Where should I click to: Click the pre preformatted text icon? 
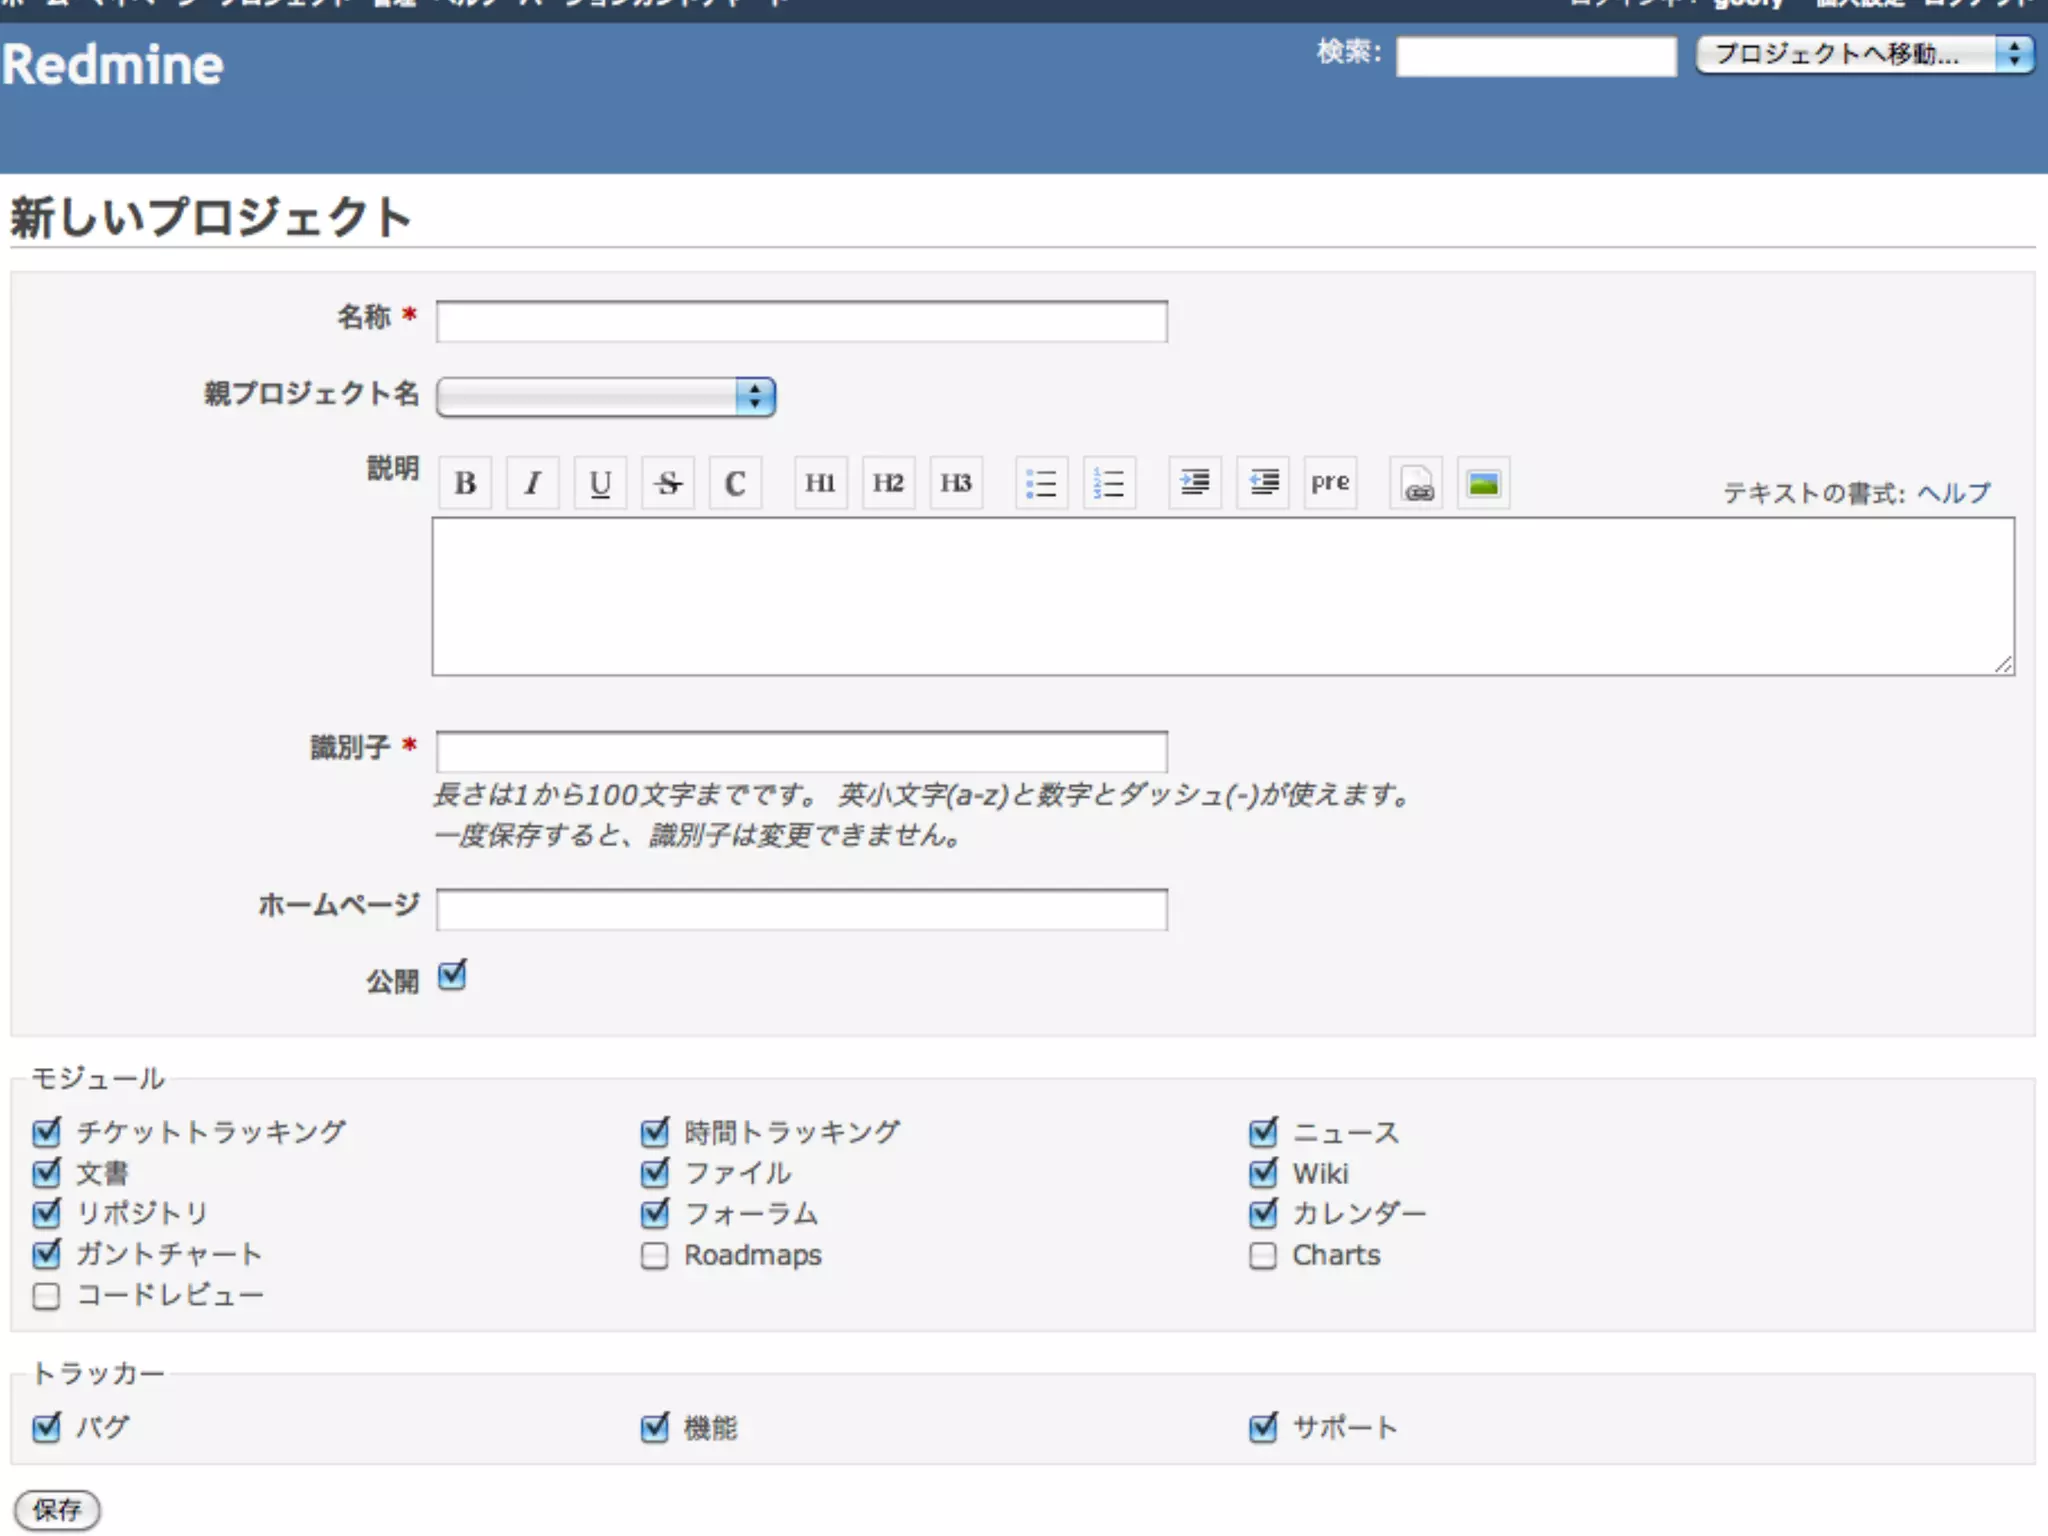[1330, 484]
